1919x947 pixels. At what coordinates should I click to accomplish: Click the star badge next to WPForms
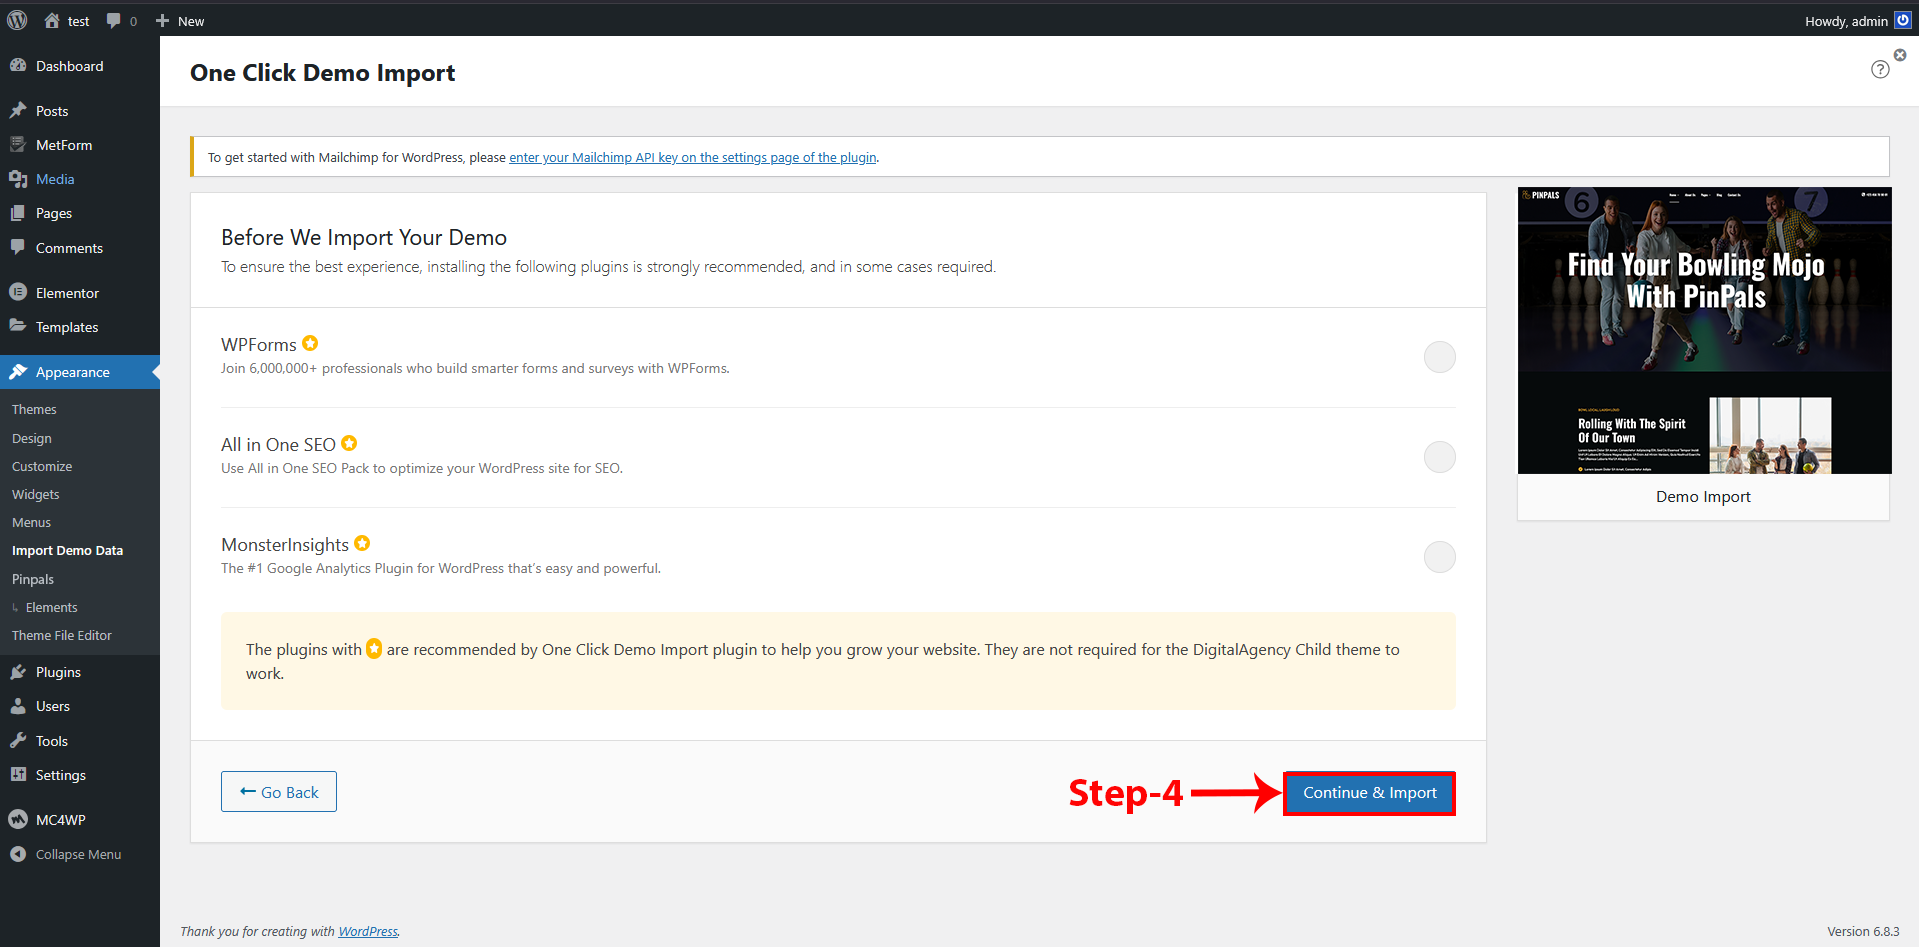point(310,344)
